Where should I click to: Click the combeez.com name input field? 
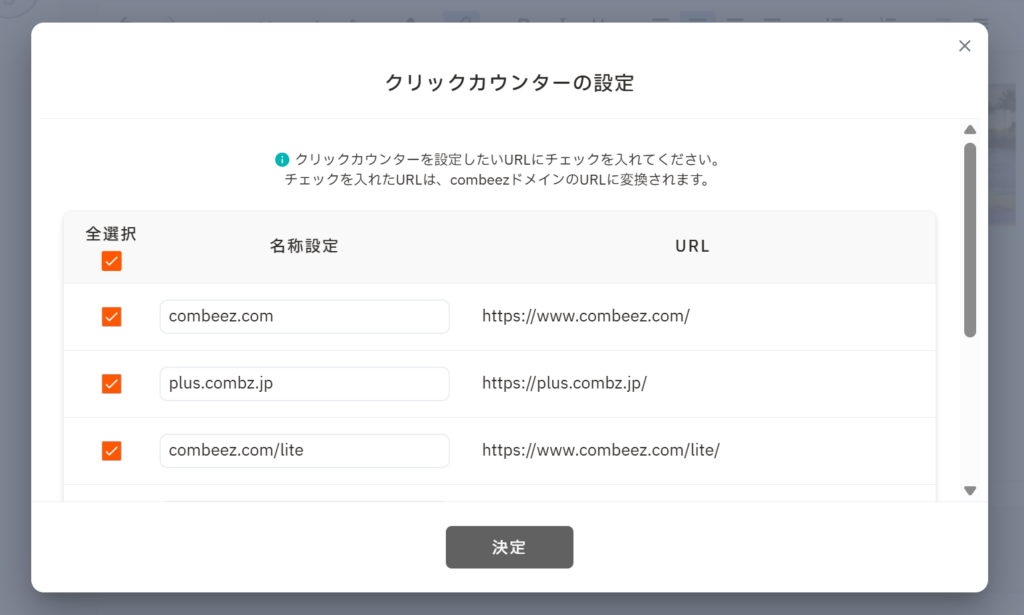tap(304, 317)
